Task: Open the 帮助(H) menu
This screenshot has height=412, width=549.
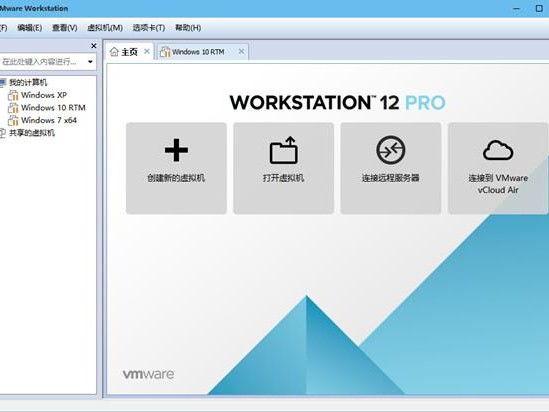Action: pos(188,28)
